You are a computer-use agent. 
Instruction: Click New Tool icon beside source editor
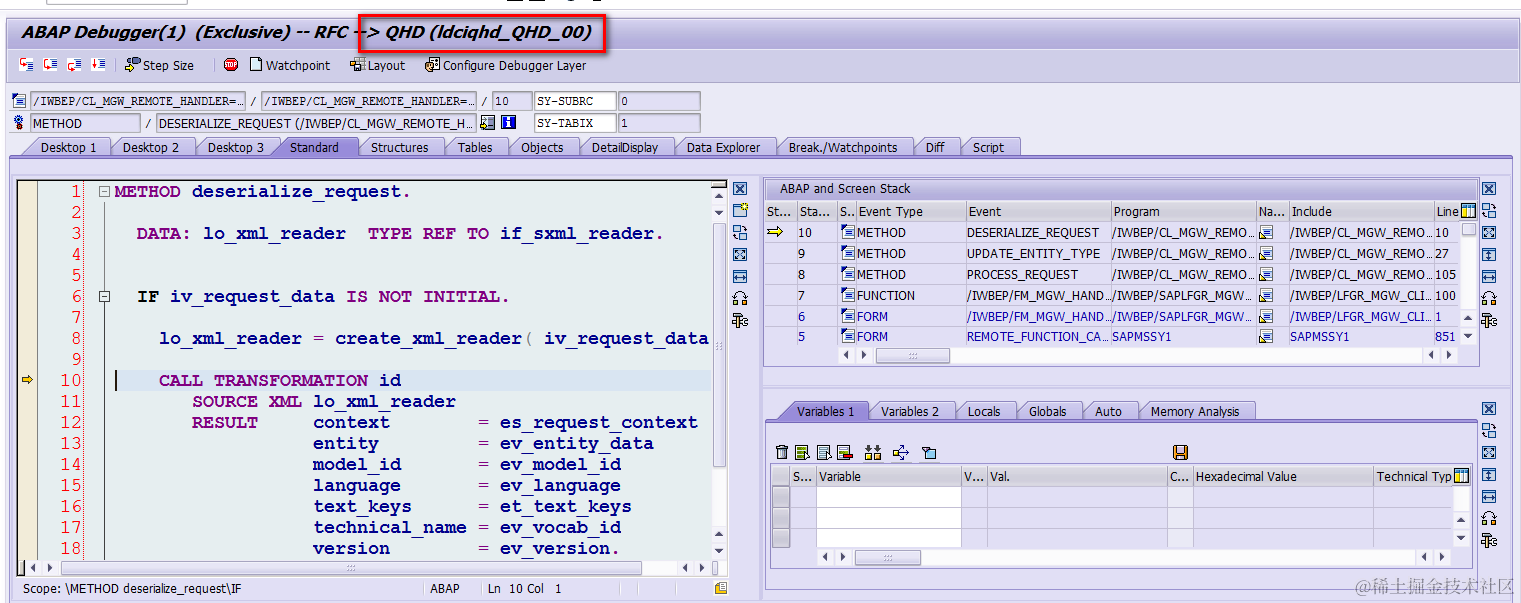pos(740,210)
